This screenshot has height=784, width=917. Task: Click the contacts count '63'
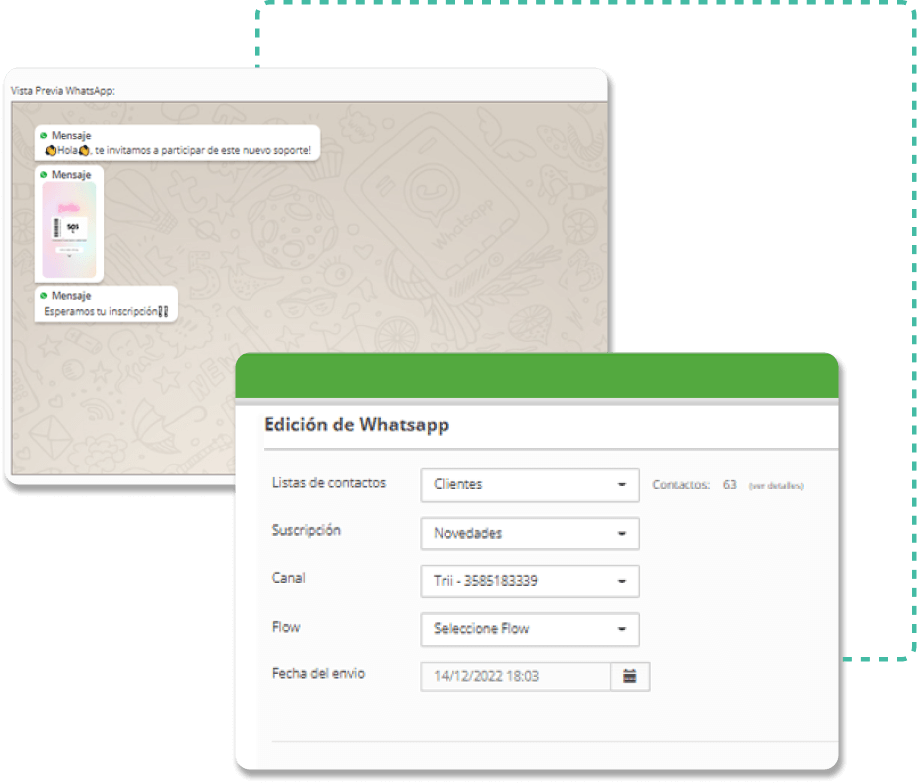point(729,485)
